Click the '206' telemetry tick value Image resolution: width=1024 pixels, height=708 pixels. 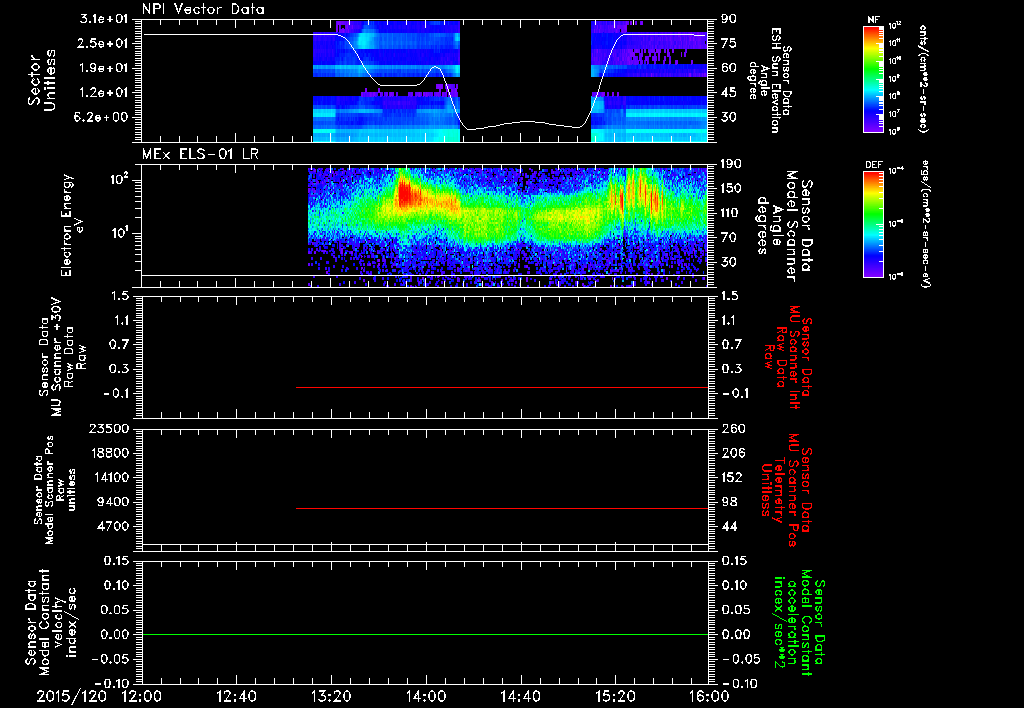coord(733,453)
